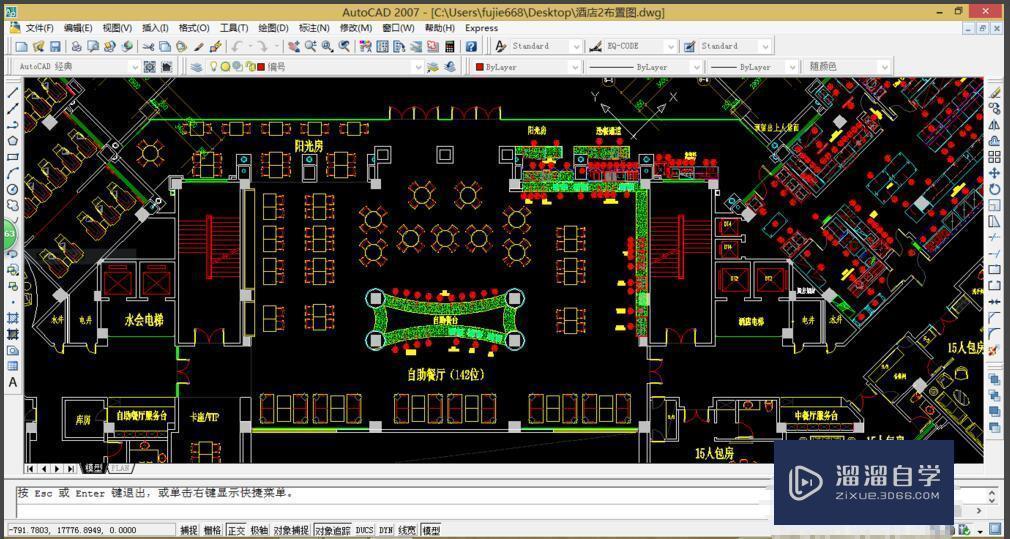1010x539 pixels.
Task: Select the Polygon draw tool
Action: point(12,141)
